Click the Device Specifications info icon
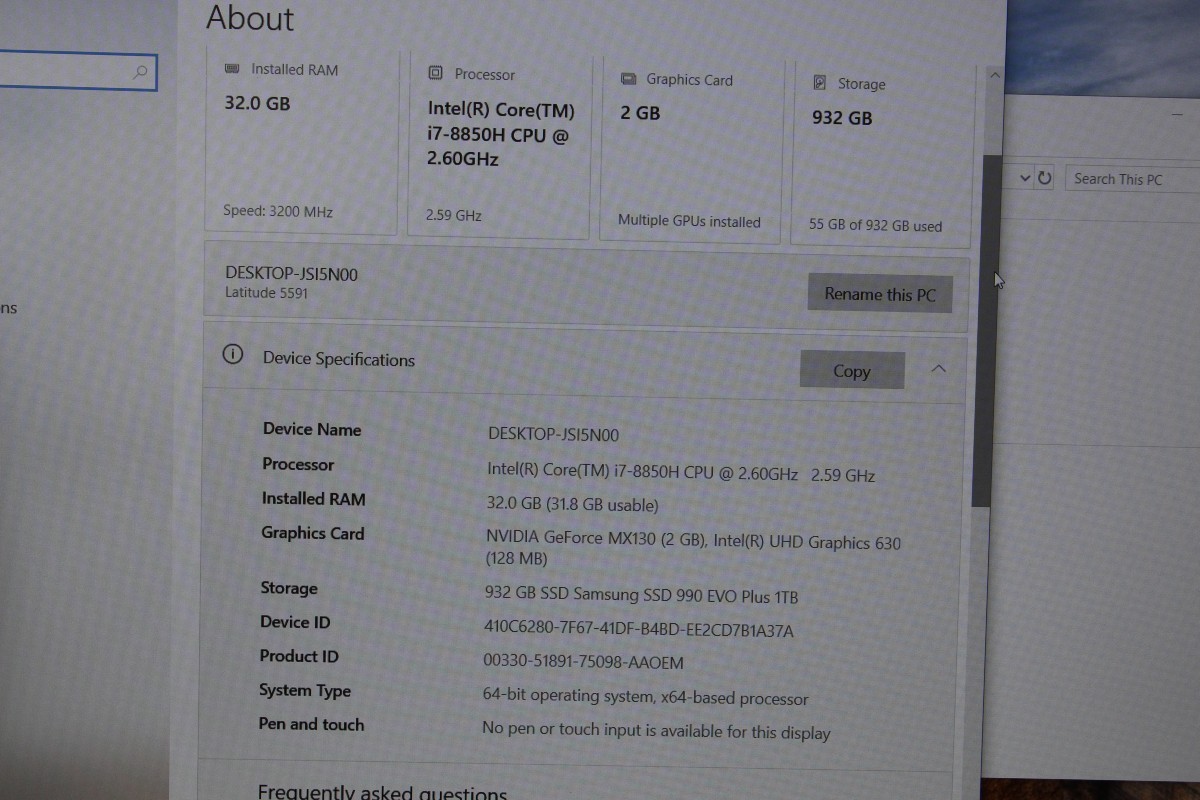Viewport: 1200px width, 800px height. click(x=232, y=354)
